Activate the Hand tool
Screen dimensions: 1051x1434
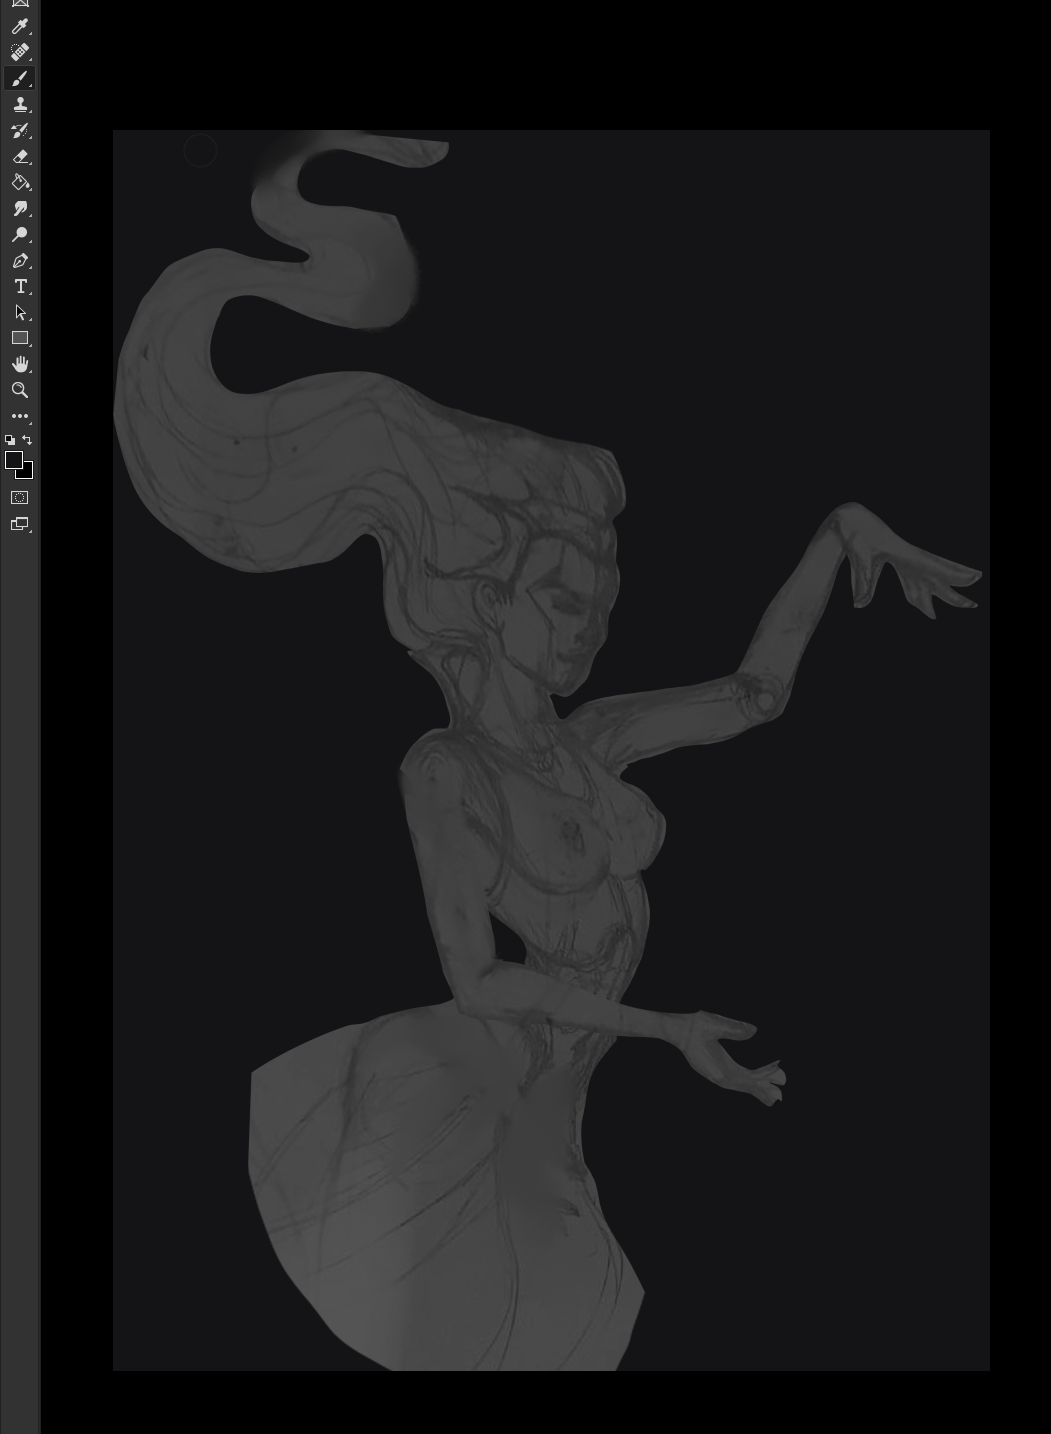(19, 365)
